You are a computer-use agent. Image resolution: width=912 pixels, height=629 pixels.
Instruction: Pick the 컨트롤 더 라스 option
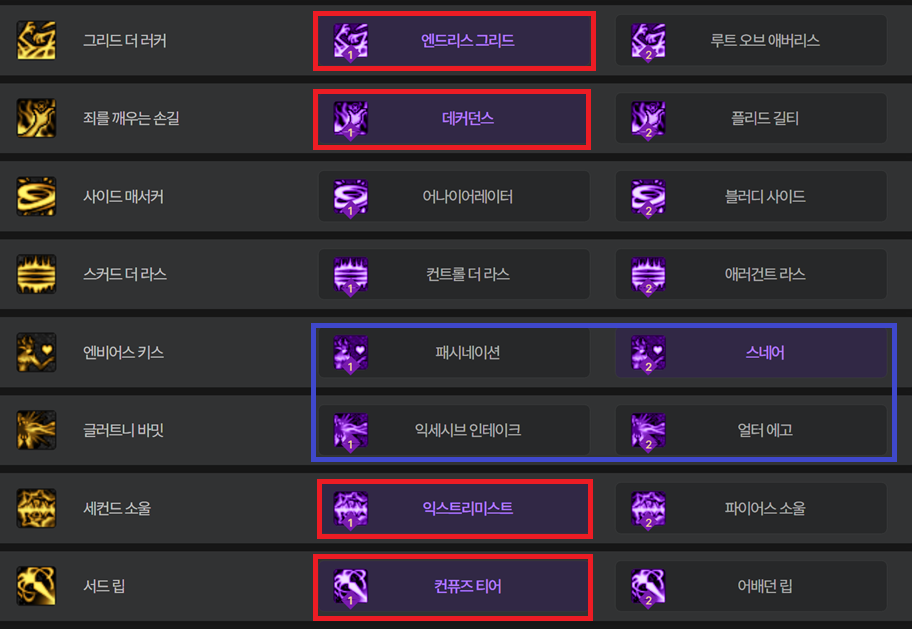click(x=467, y=274)
